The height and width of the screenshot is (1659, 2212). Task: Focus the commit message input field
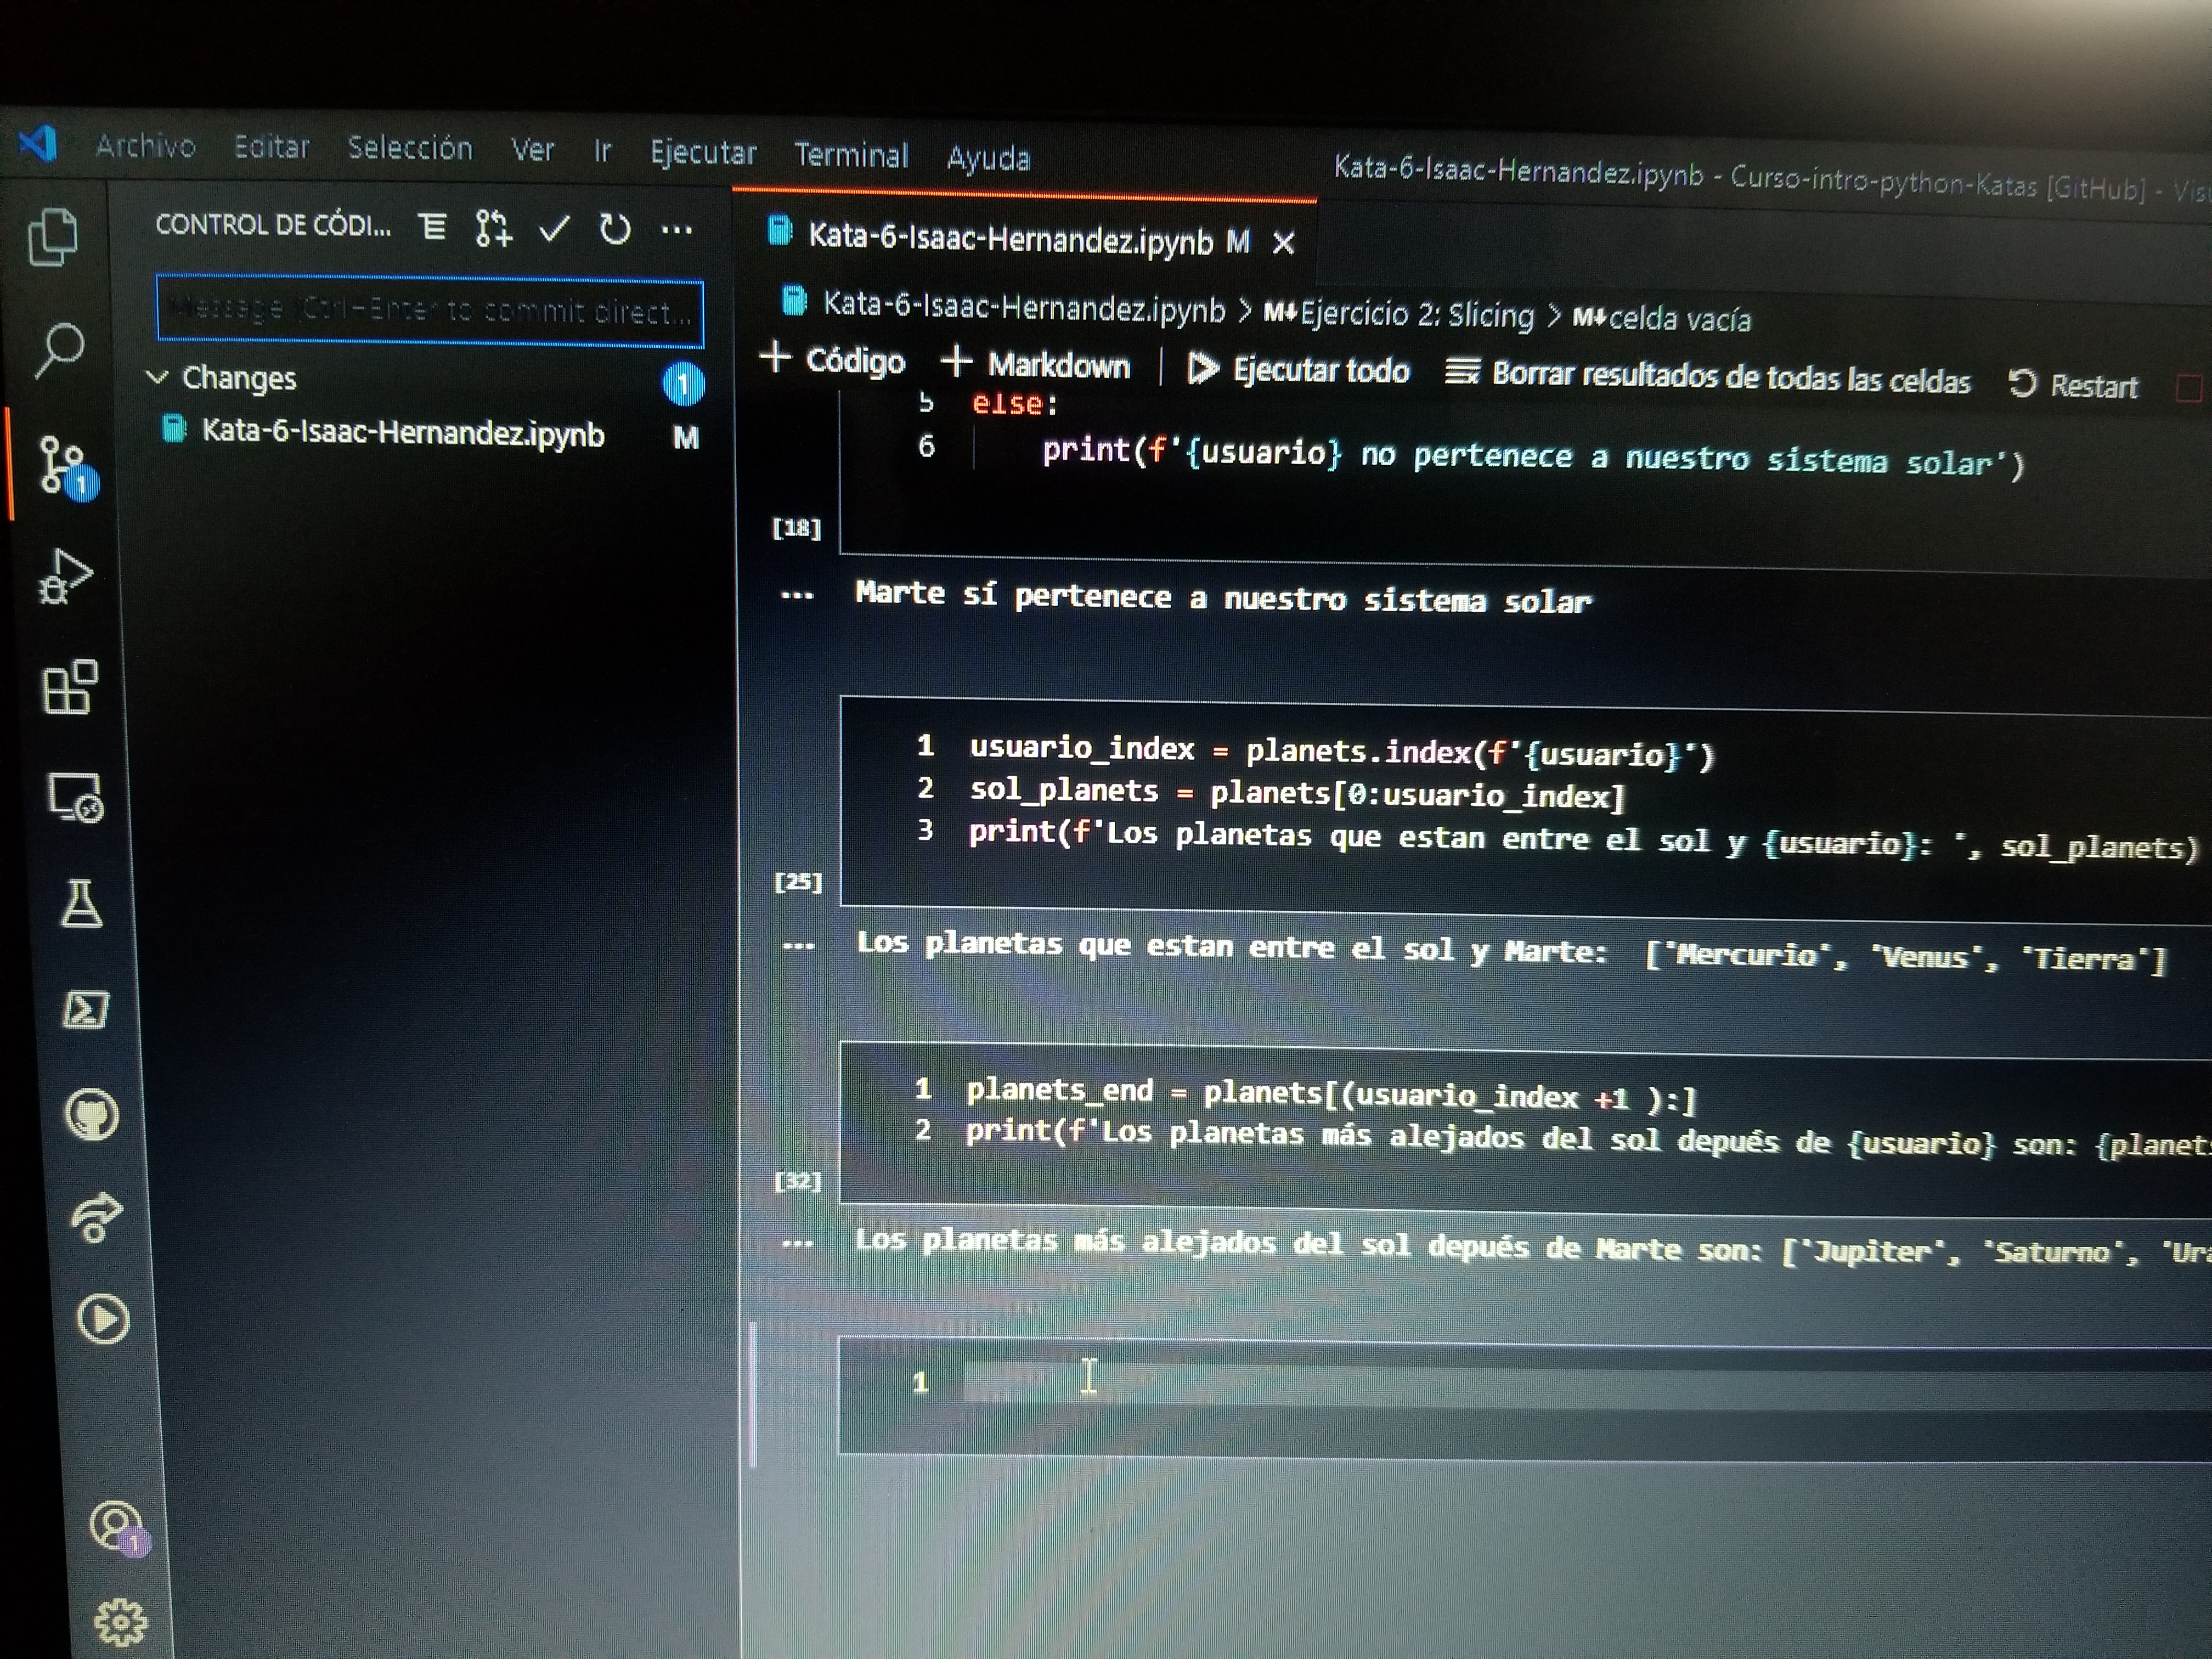[430, 311]
